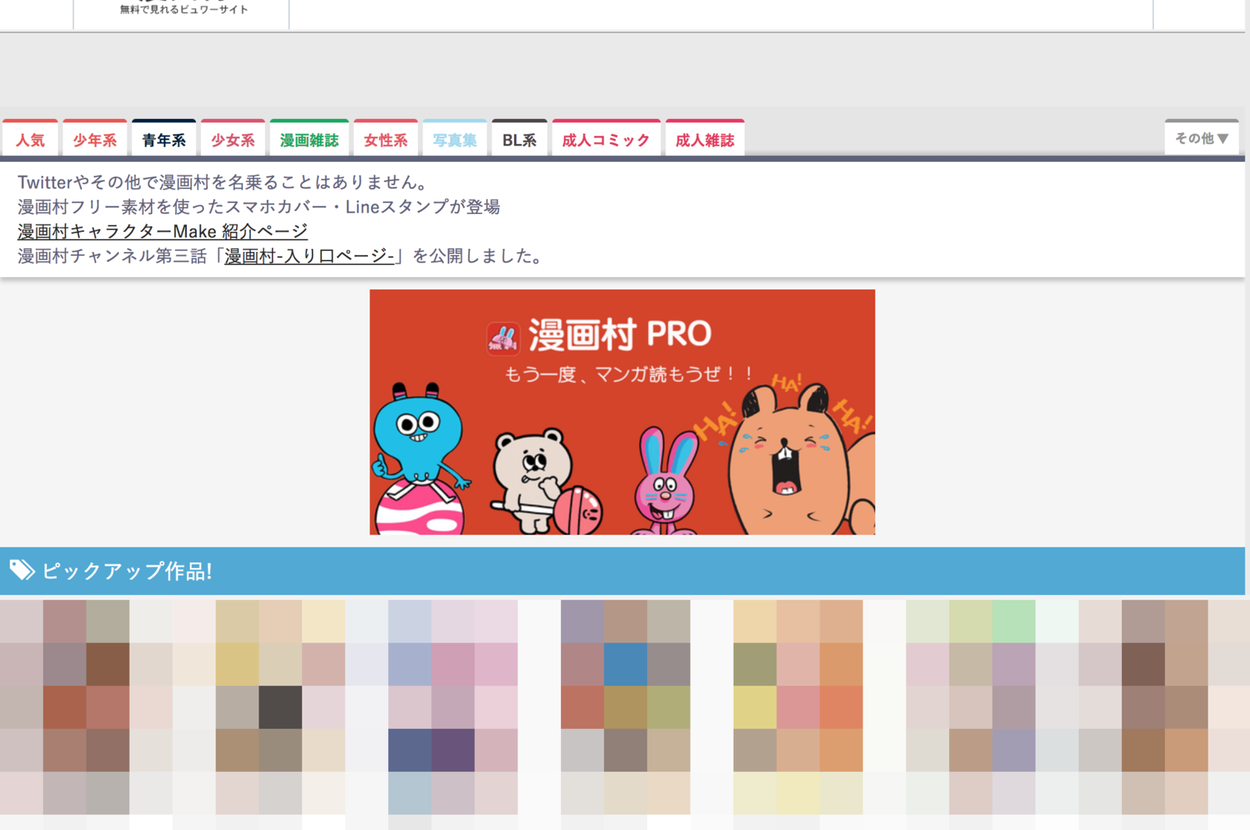Screen dimensions: 1250x830
Task: Switch to the 写真集 tab
Action: pyautogui.click(x=454, y=140)
